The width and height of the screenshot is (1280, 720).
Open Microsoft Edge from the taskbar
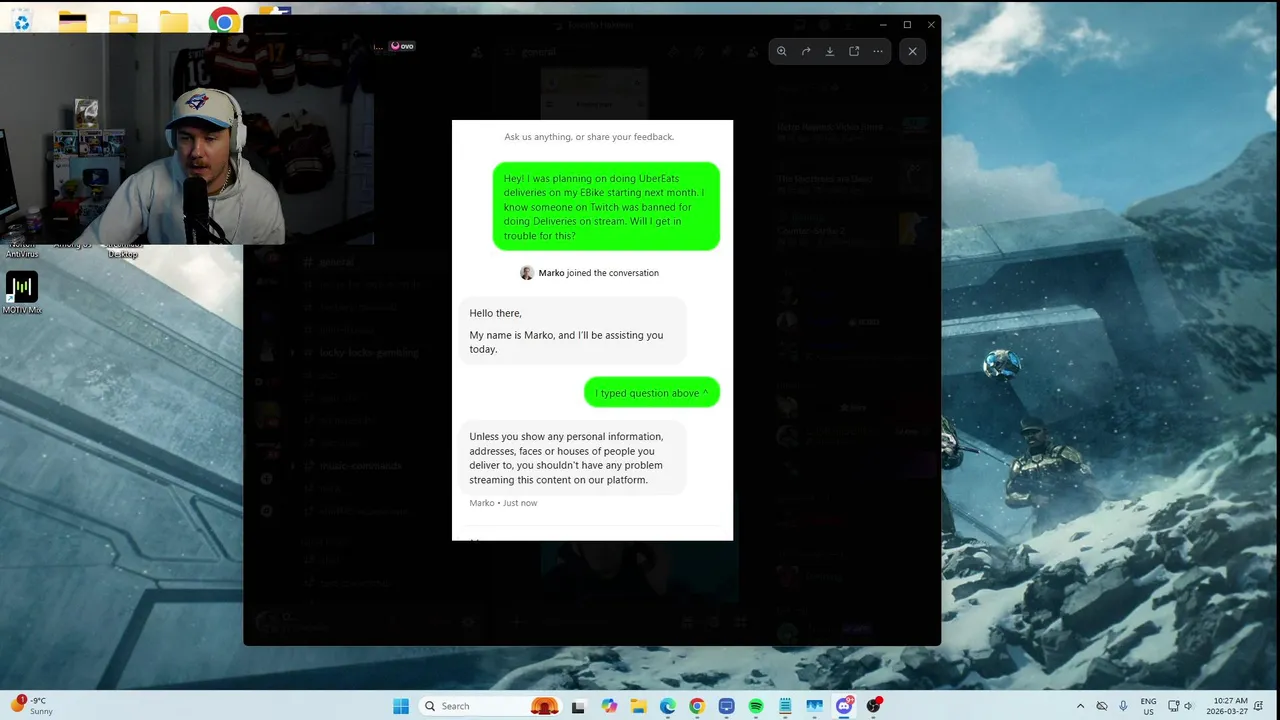[667, 706]
